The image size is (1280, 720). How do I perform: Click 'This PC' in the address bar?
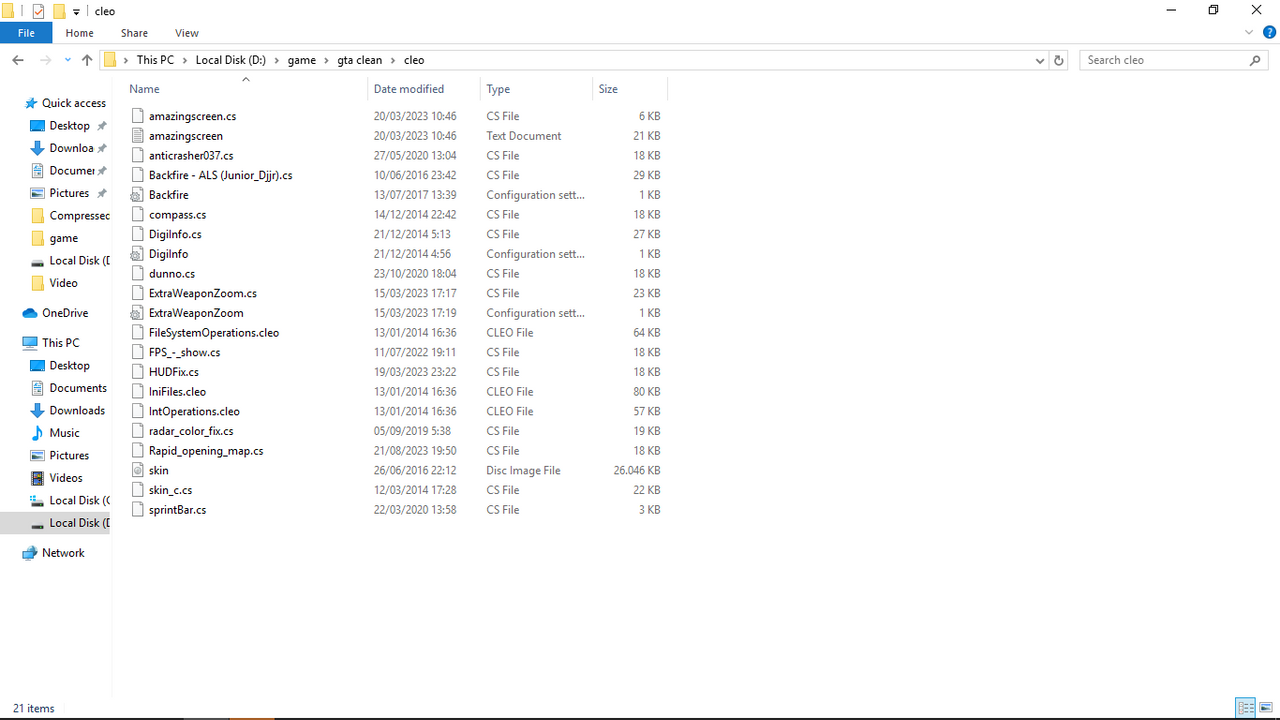[155, 60]
